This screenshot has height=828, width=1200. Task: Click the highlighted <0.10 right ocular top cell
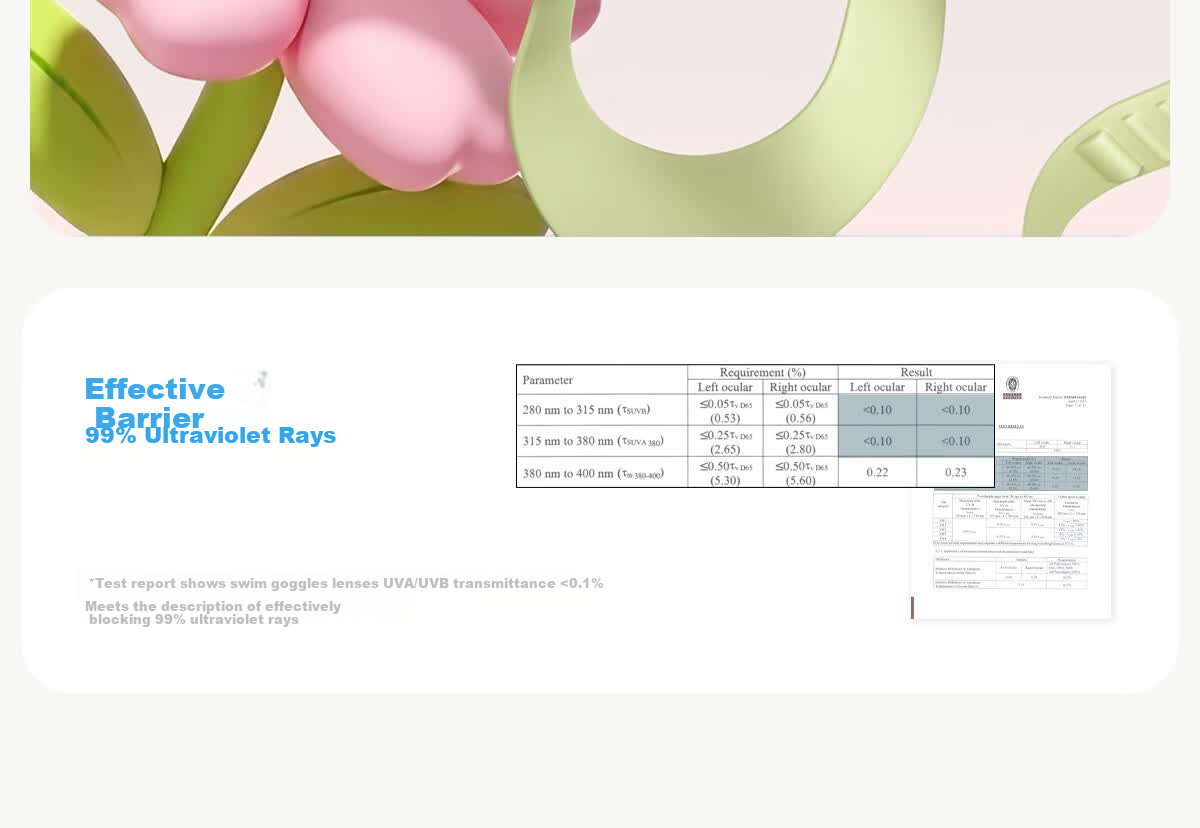click(x=955, y=410)
